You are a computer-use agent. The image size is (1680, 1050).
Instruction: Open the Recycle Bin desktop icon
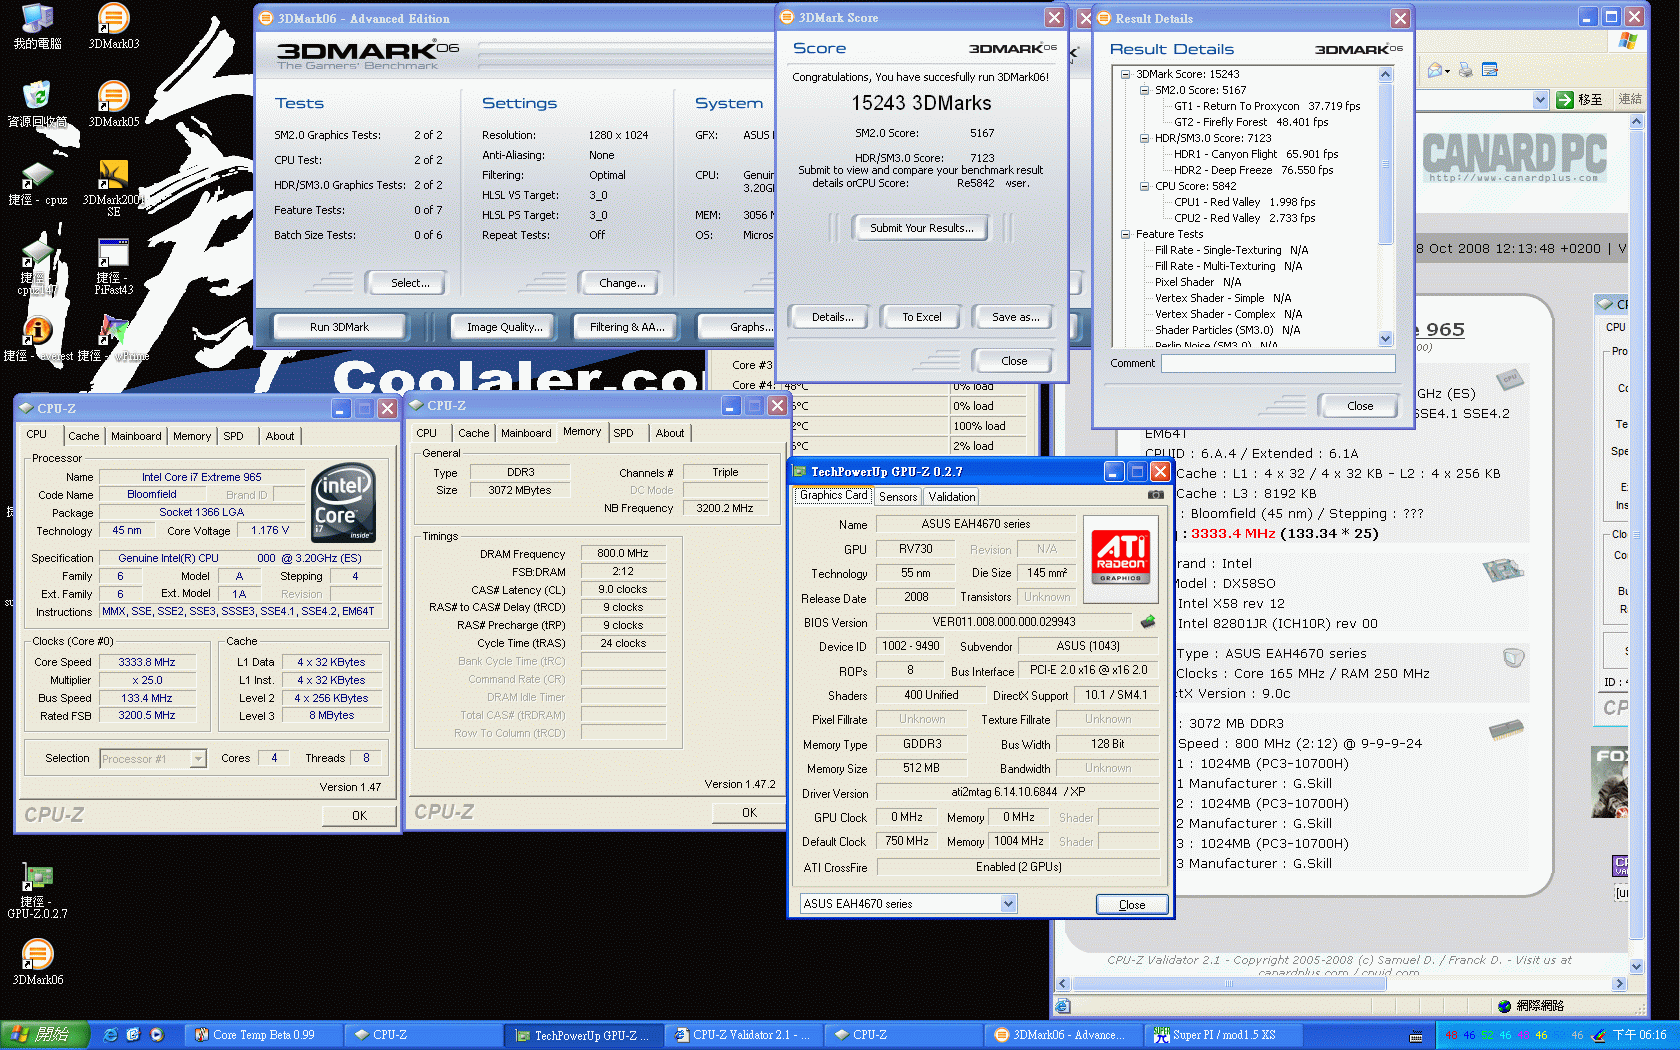[x=37, y=104]
